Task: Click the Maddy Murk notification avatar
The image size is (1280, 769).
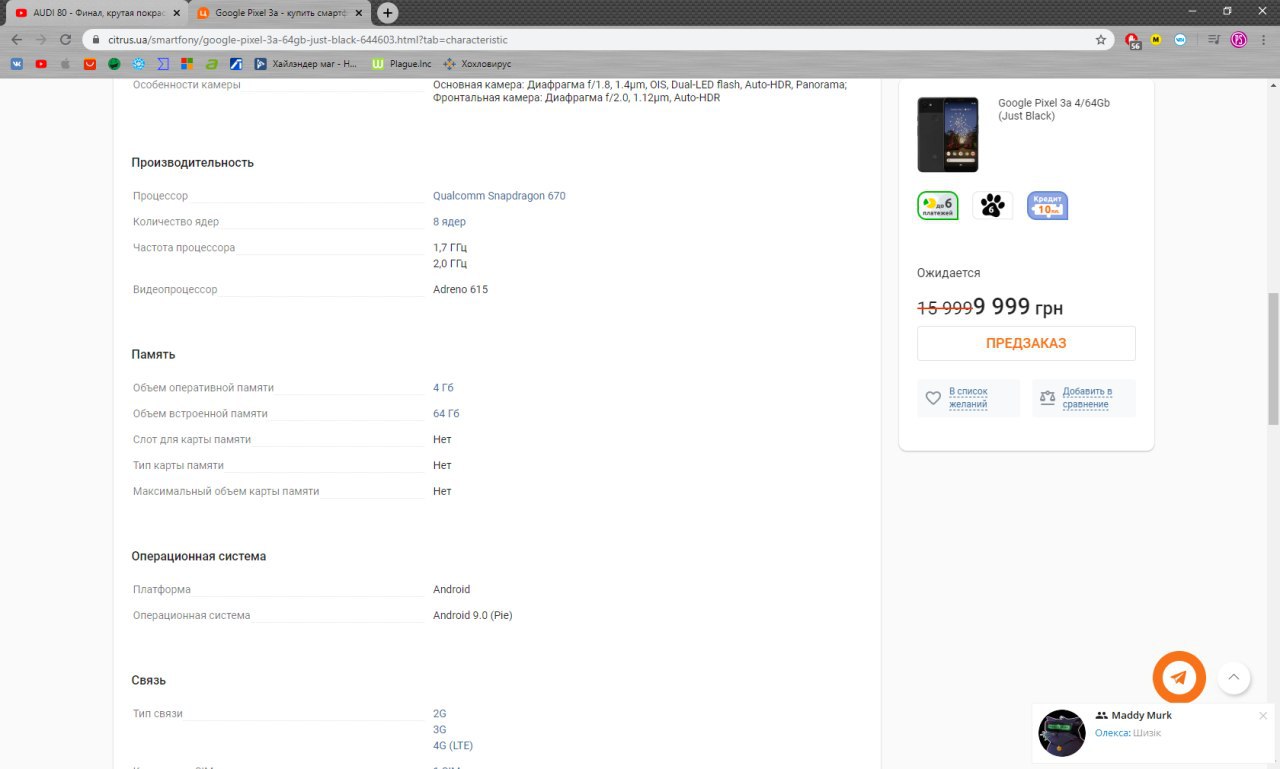Action: [1062, 733]
